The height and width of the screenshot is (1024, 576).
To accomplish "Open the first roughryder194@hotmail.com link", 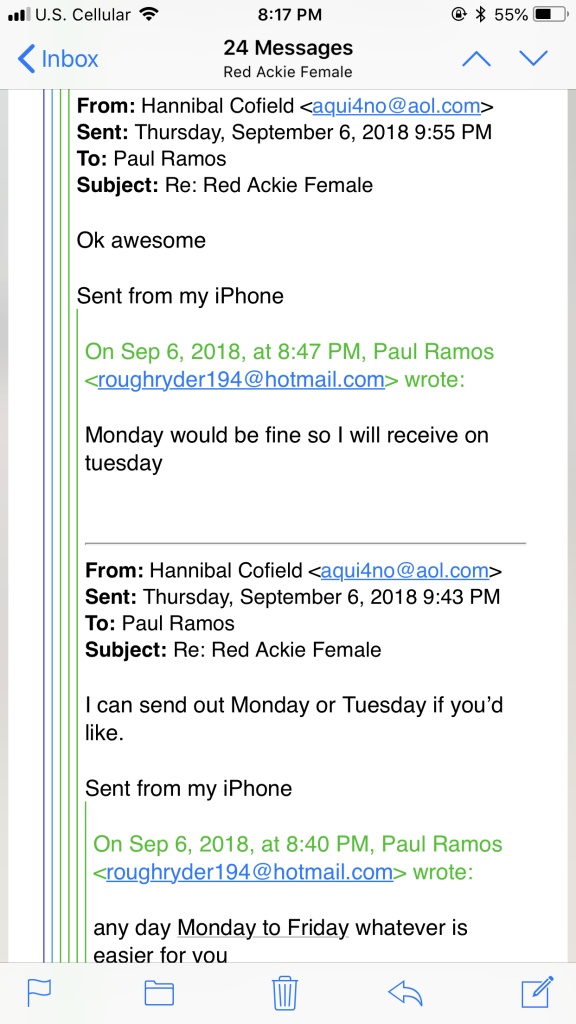I will coord(241,379).
